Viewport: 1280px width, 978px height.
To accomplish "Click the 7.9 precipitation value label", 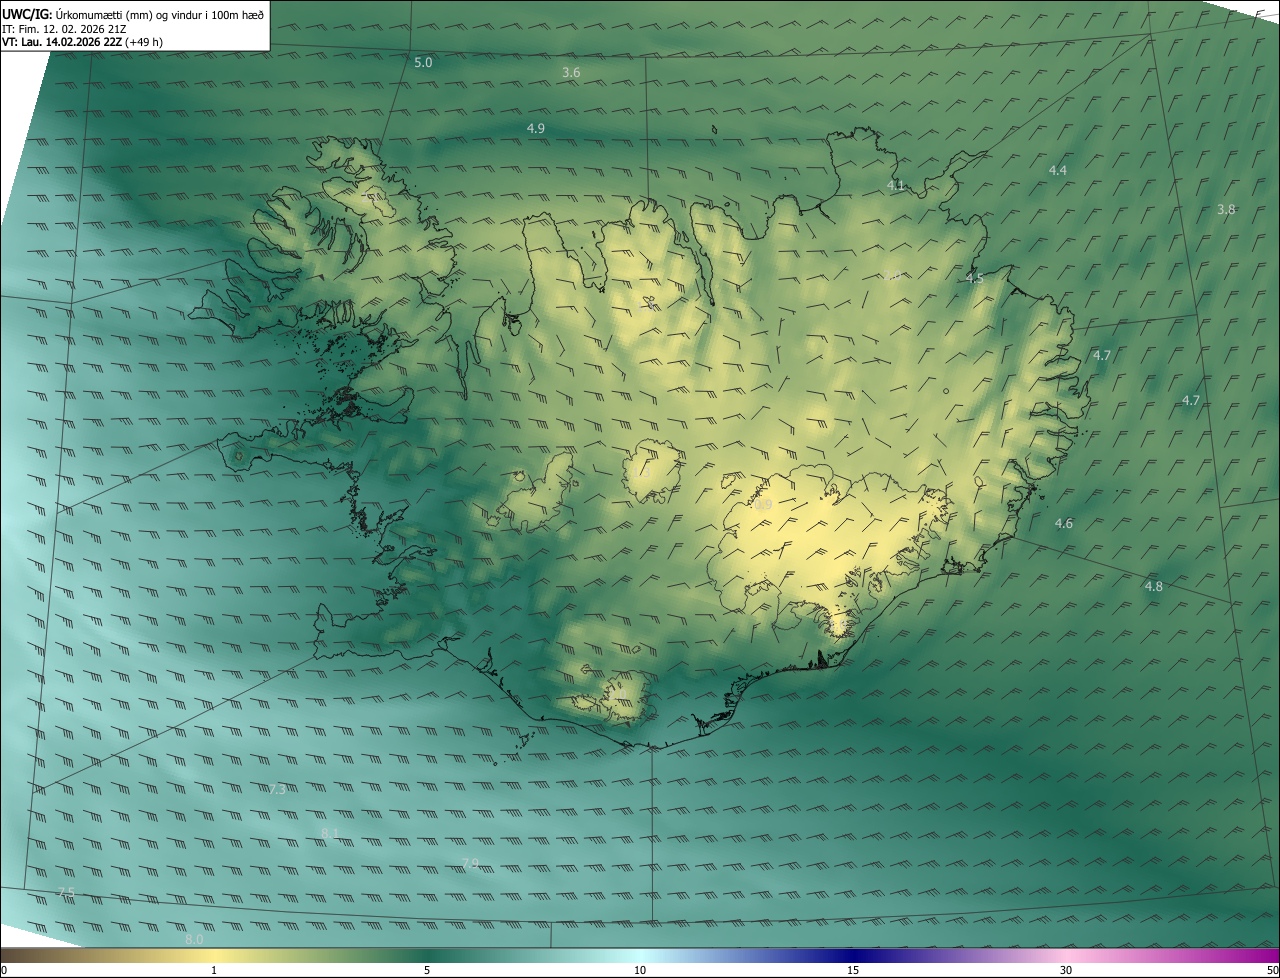I will [x=470, y=863].
